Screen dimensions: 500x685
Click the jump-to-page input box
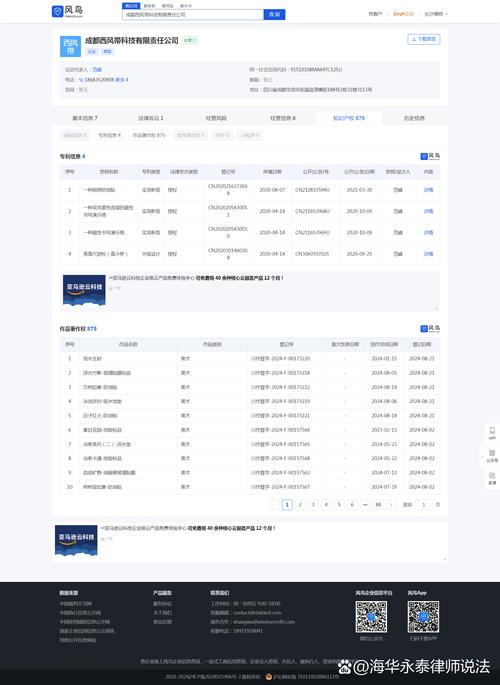coord(424,505)
